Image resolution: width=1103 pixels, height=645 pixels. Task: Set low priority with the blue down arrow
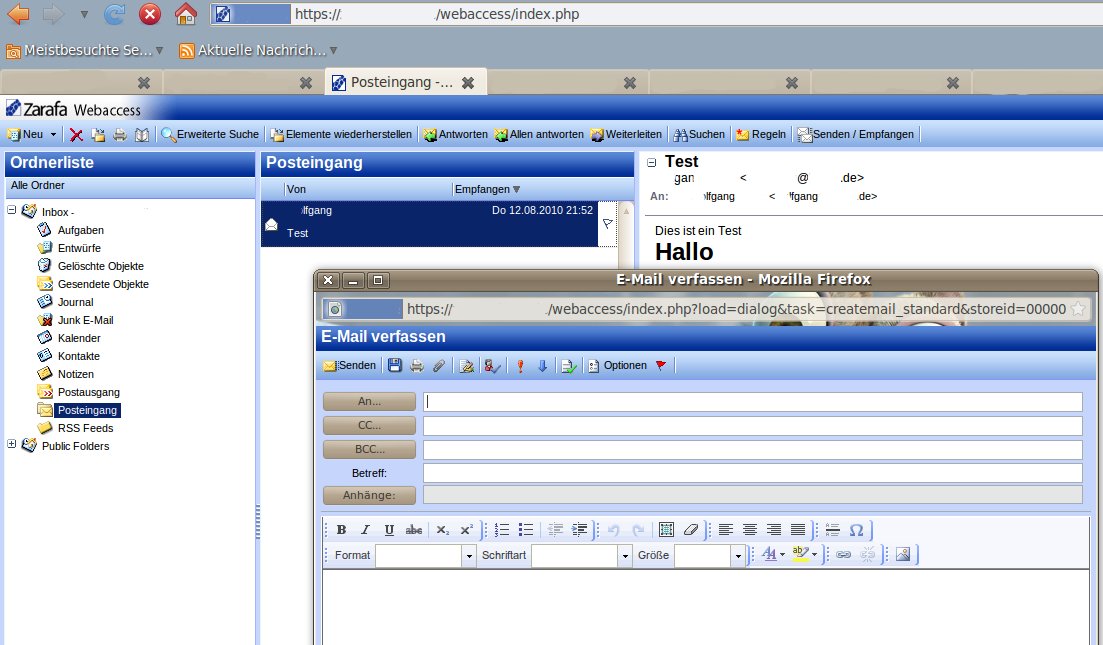pos(542,366)
